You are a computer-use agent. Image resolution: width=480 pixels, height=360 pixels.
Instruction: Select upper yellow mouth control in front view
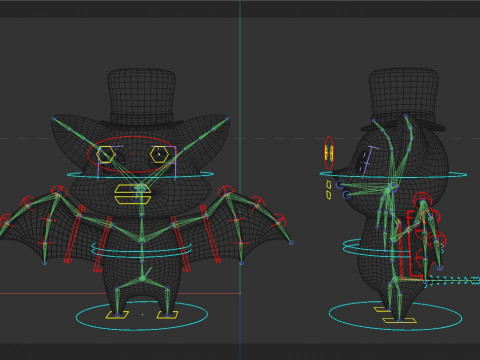click(x=133, y=189)
